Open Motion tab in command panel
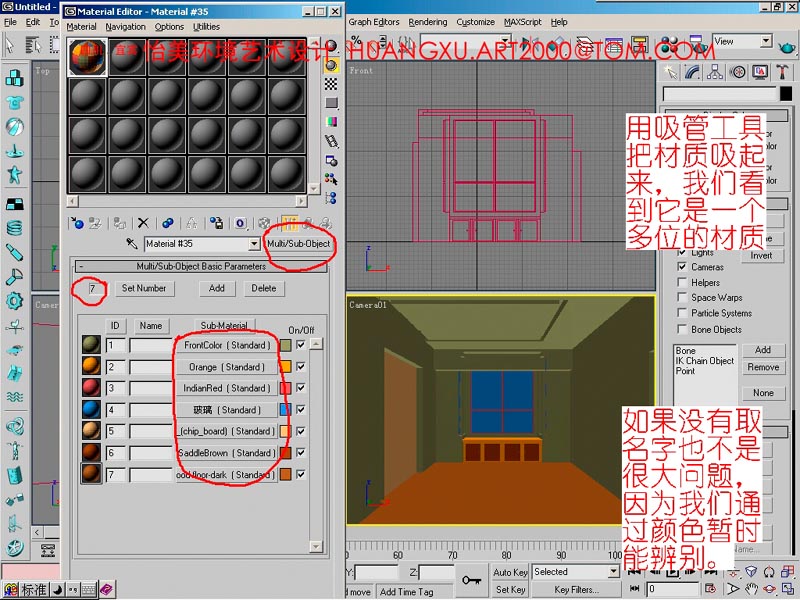The width and height of the screenshot is (800, 600). click(737, 72)
